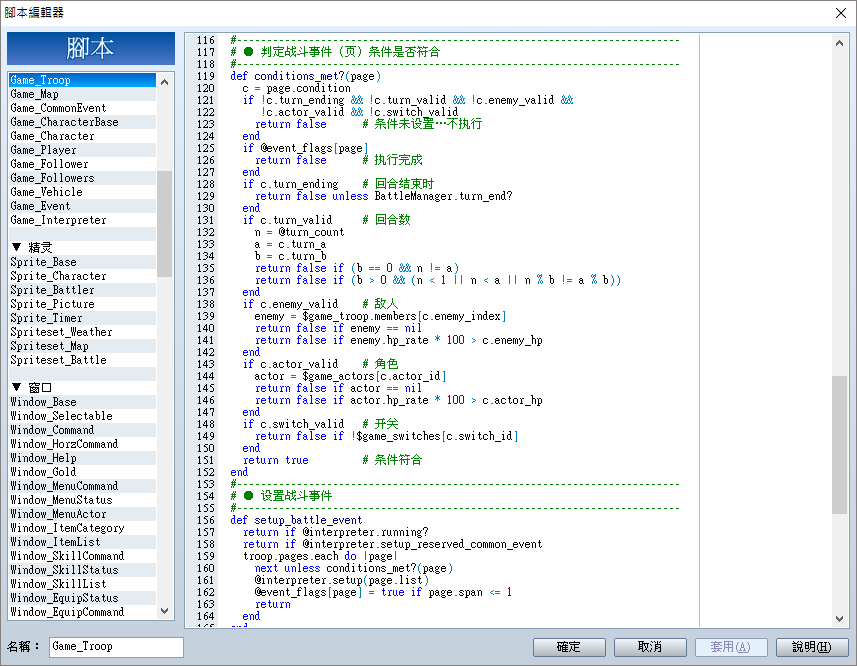Viewport: 857px width, 666px height.
Task: Select the Window_HorzCommand script
Action: point(82,444)
